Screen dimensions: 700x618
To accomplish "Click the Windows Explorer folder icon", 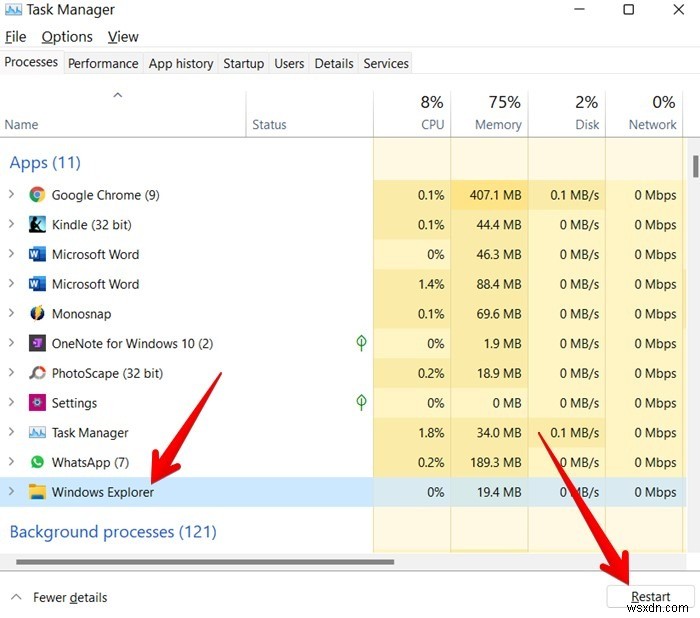I will tap(37, 492).
